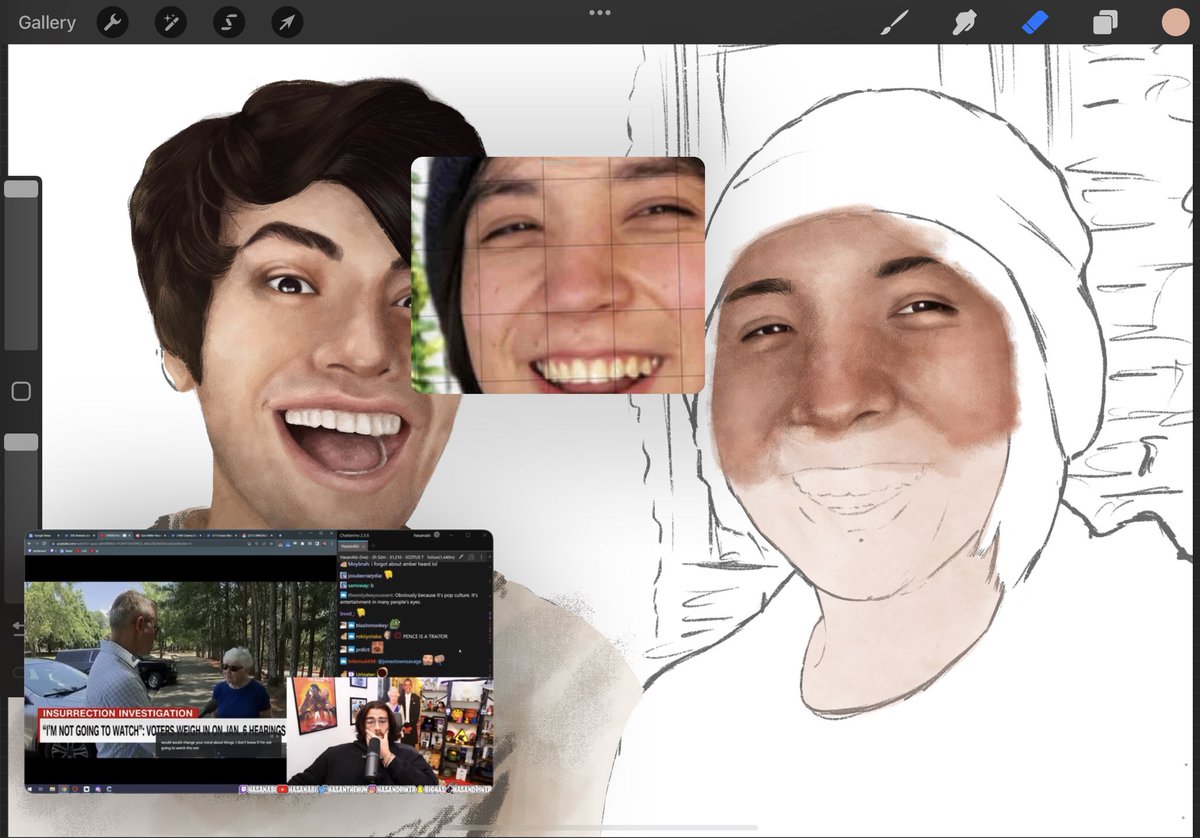Tap the three-dot multitasking button

point(600,13)
